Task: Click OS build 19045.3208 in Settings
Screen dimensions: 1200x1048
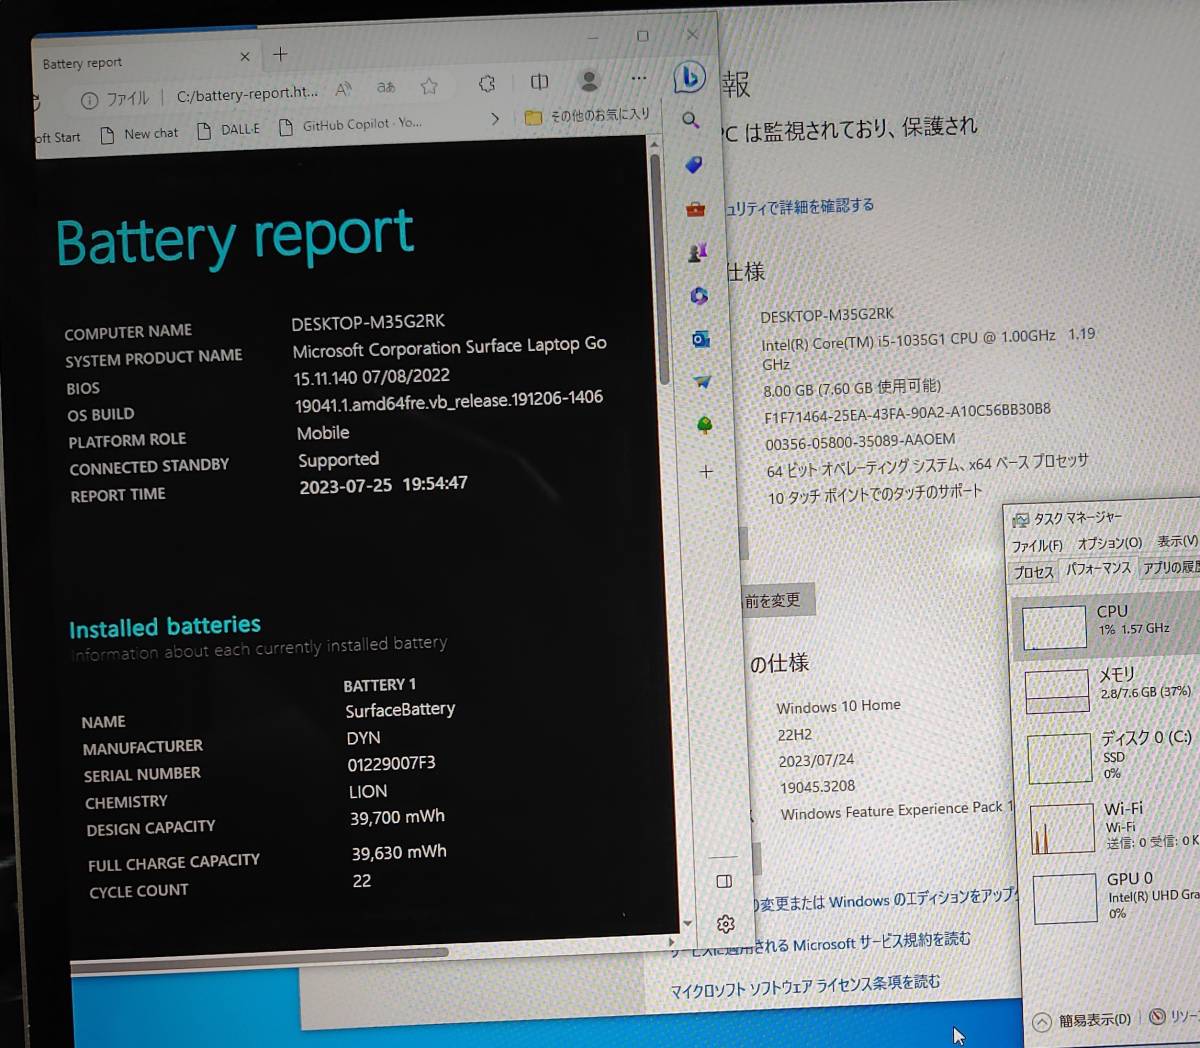Action: click(817, 787)
